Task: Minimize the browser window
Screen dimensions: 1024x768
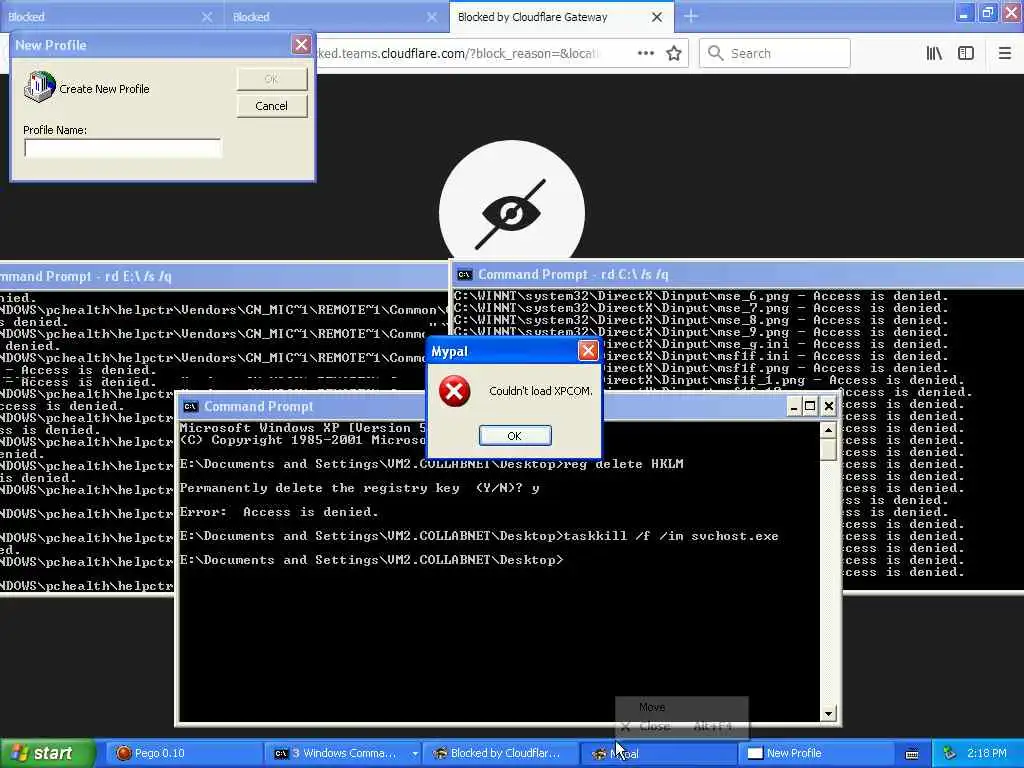Action: (x=963, y=12)
